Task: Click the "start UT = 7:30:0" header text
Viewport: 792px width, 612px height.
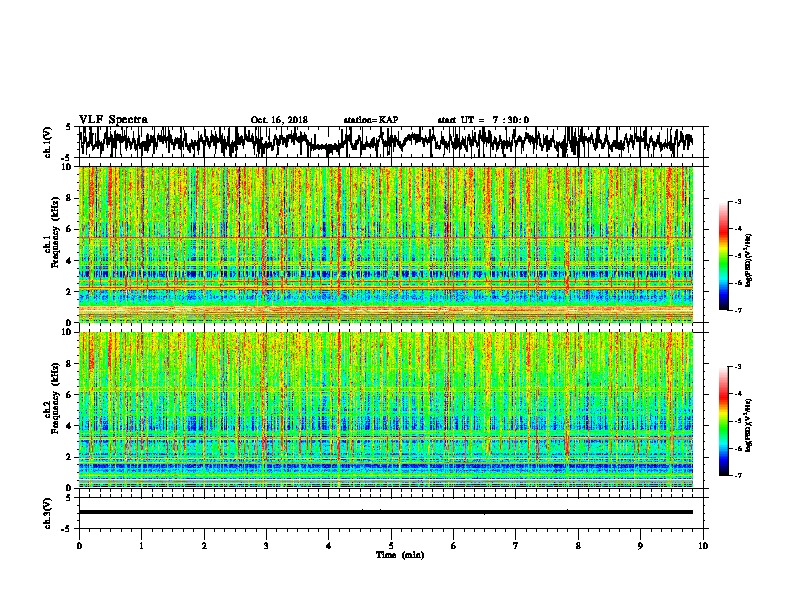Action: point(483,120)
